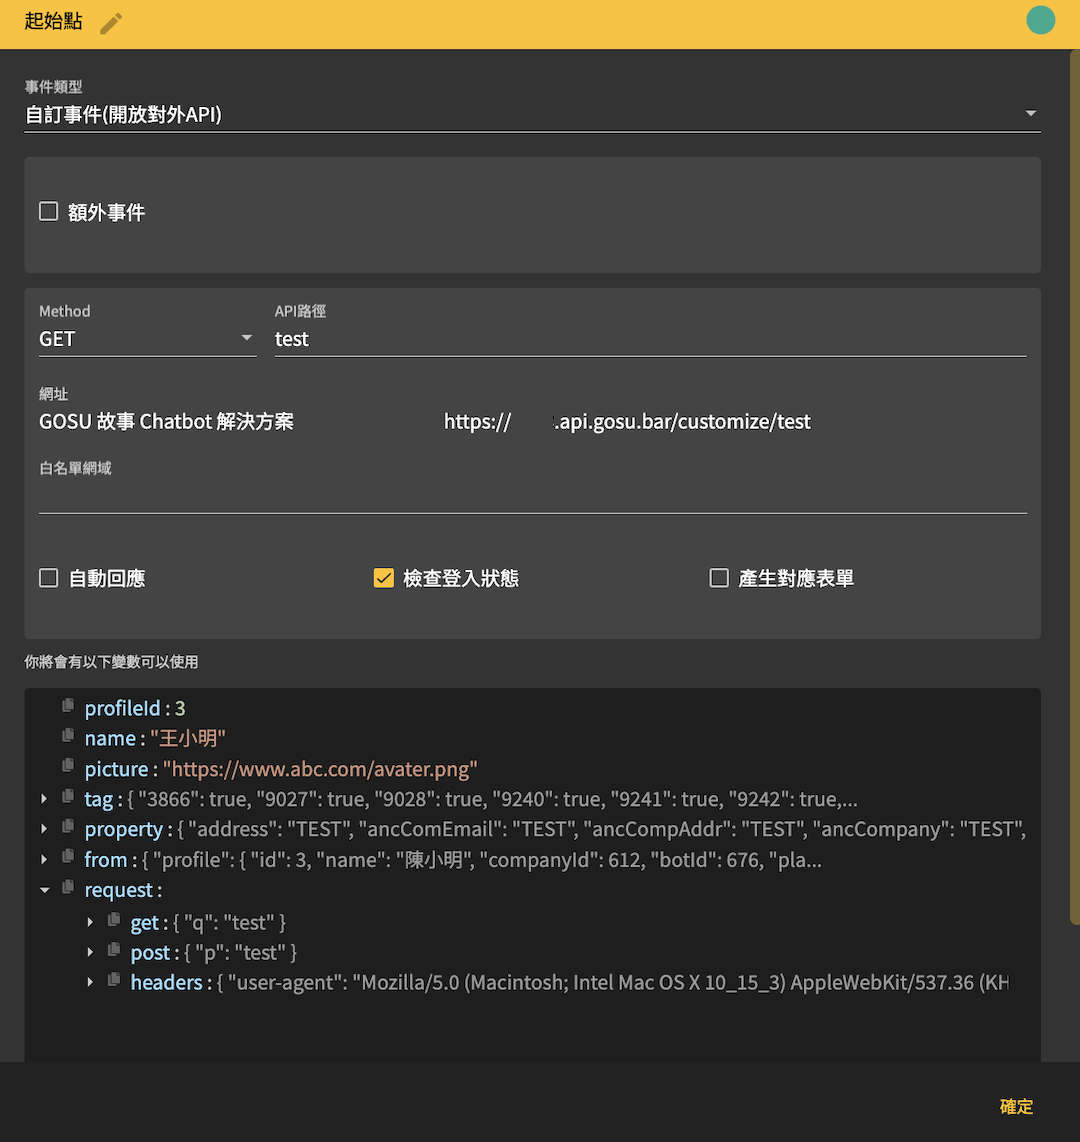Screen dimensions: 1080x1142
Task: Copy the from variable
Action: pyautogui.click(x=68, y=857)
